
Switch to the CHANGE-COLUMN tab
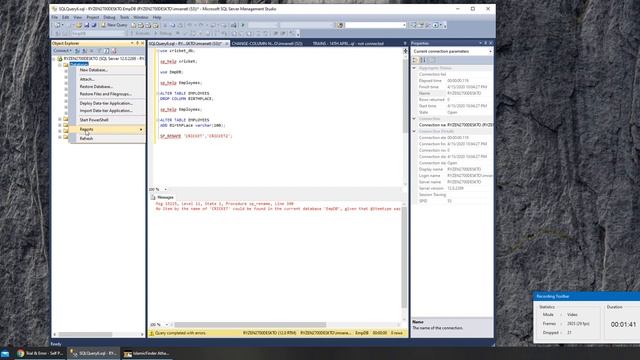(267, 43)
